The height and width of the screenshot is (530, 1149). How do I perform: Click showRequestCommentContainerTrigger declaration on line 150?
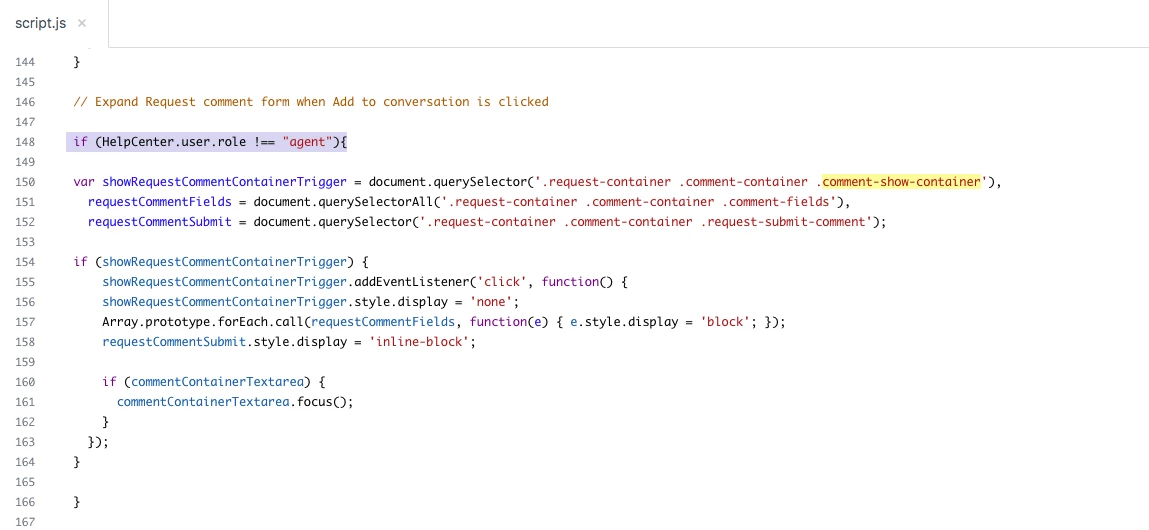(224, 182)
